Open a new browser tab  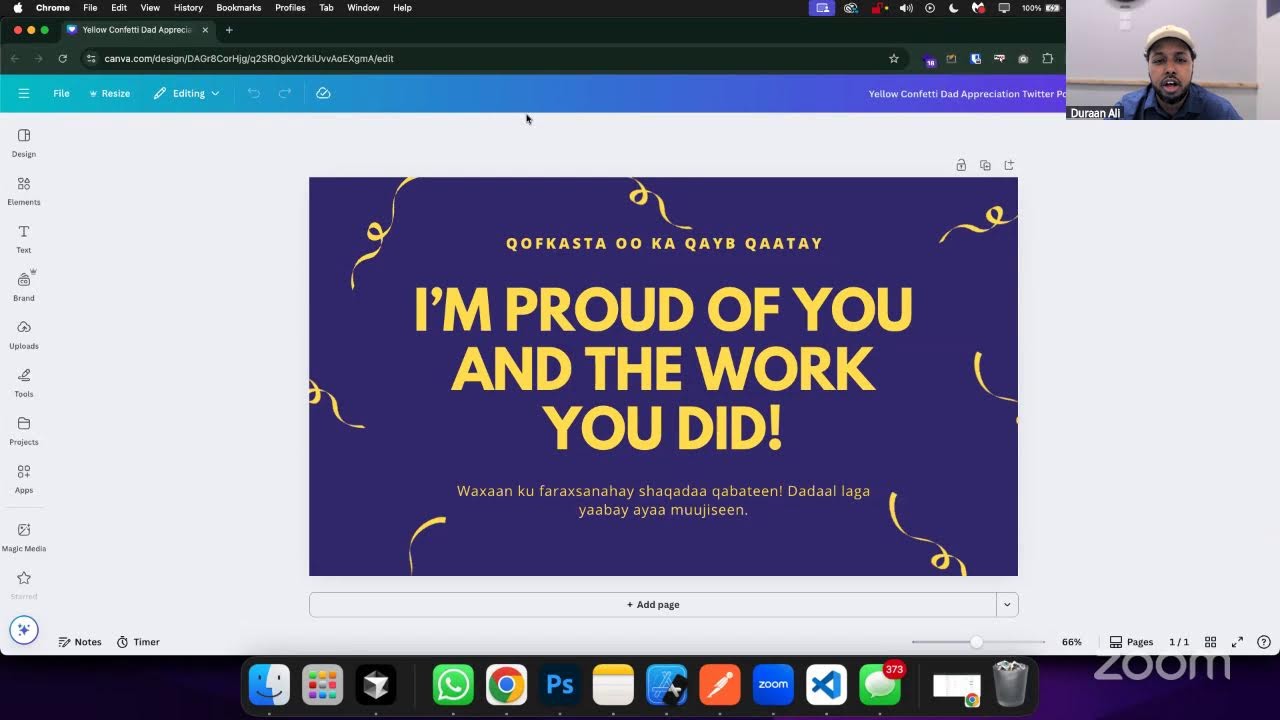pos(229,30)
